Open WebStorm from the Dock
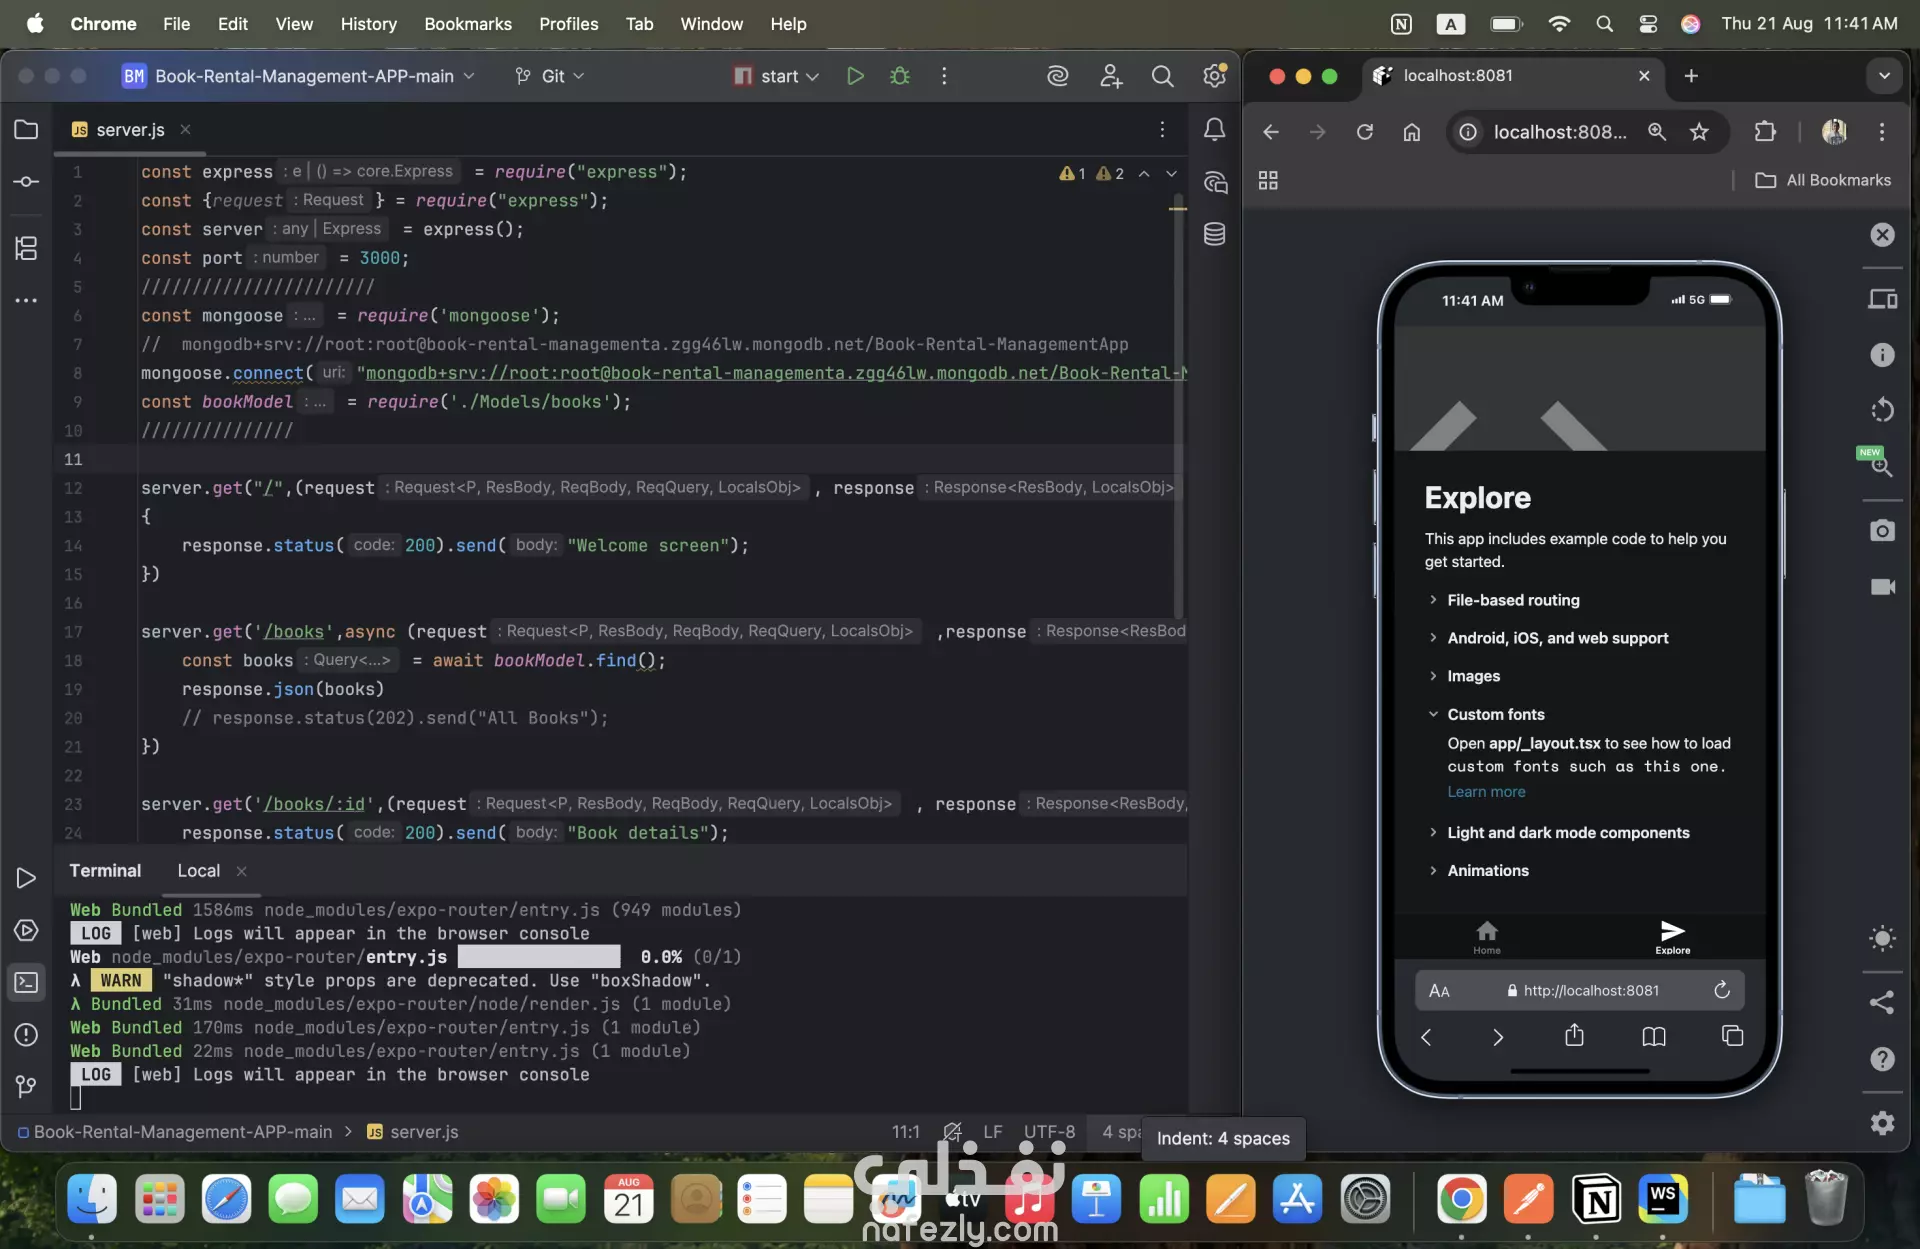 point(1663,1199)
